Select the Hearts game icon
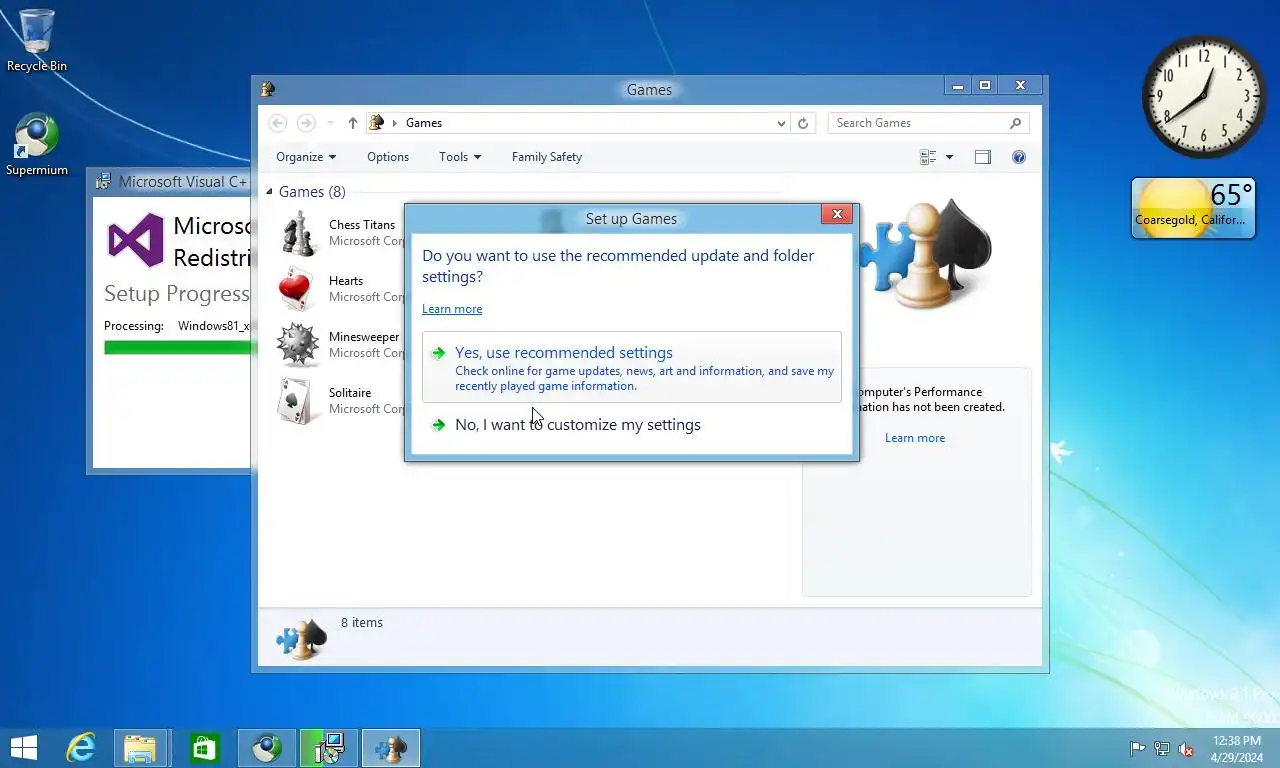Screen dimensions: 1280x768 [298, 289]
